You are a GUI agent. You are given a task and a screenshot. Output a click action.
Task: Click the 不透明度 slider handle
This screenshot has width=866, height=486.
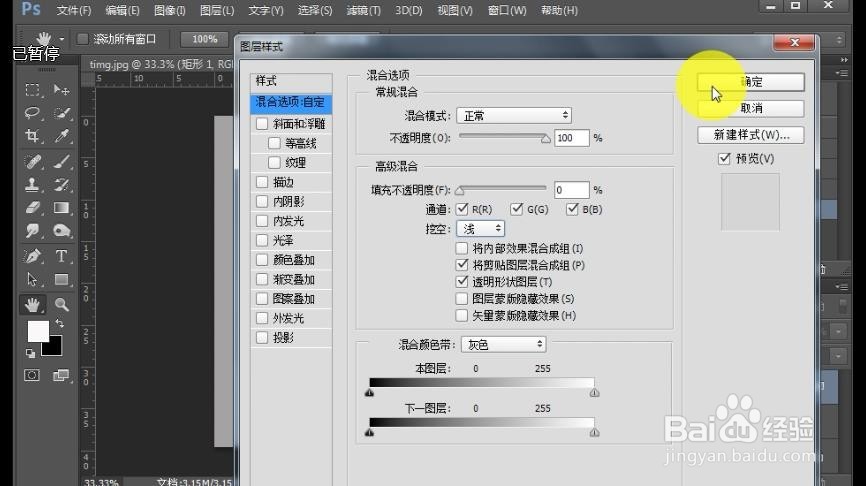point(546,139)
